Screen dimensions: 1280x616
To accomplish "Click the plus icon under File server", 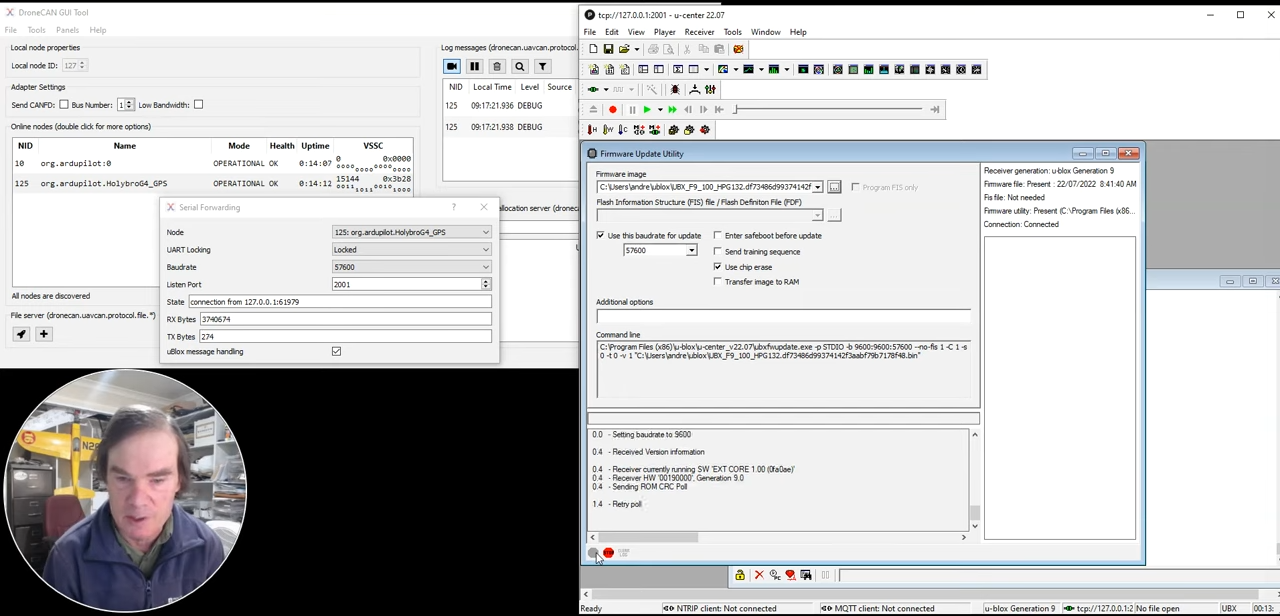I will click(43, 334).
